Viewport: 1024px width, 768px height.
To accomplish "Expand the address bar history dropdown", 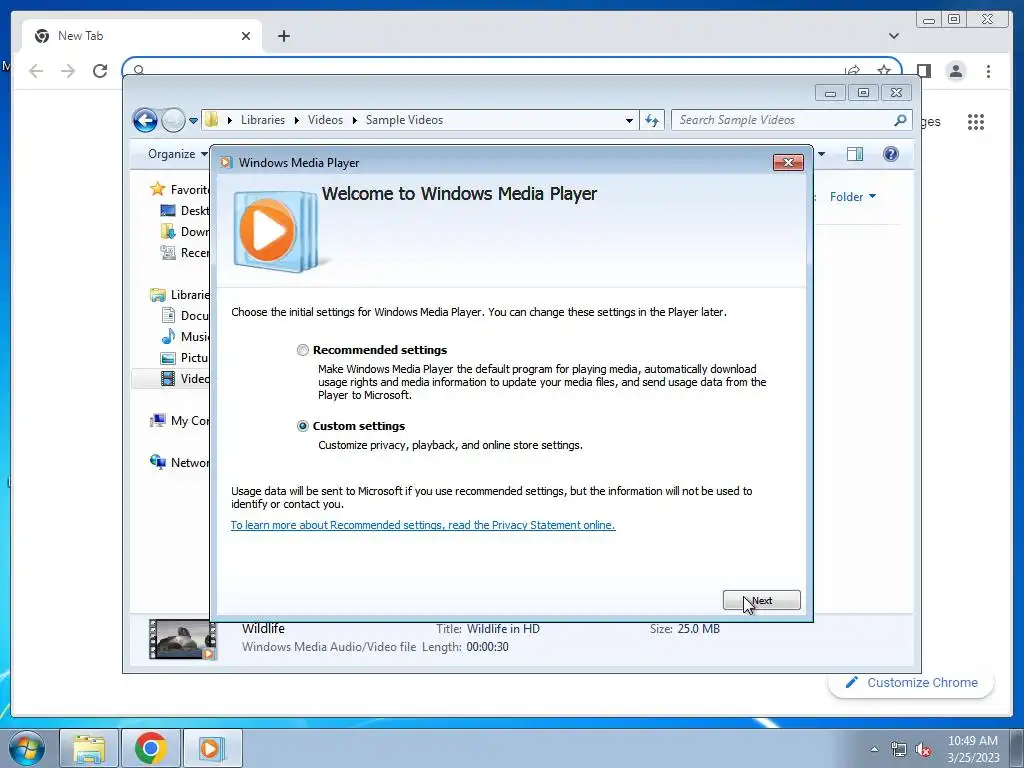I will 629,121.
